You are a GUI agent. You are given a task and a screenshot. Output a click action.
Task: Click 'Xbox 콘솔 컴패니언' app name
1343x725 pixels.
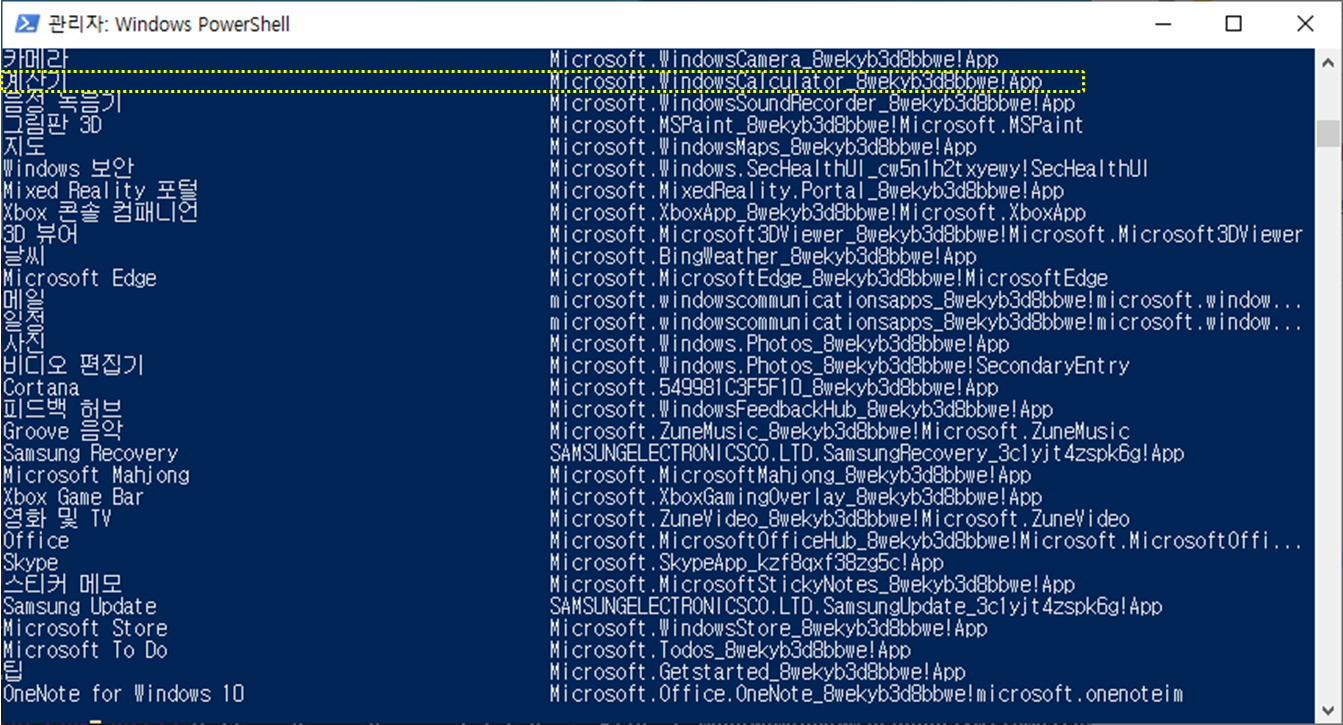point(101,213)
